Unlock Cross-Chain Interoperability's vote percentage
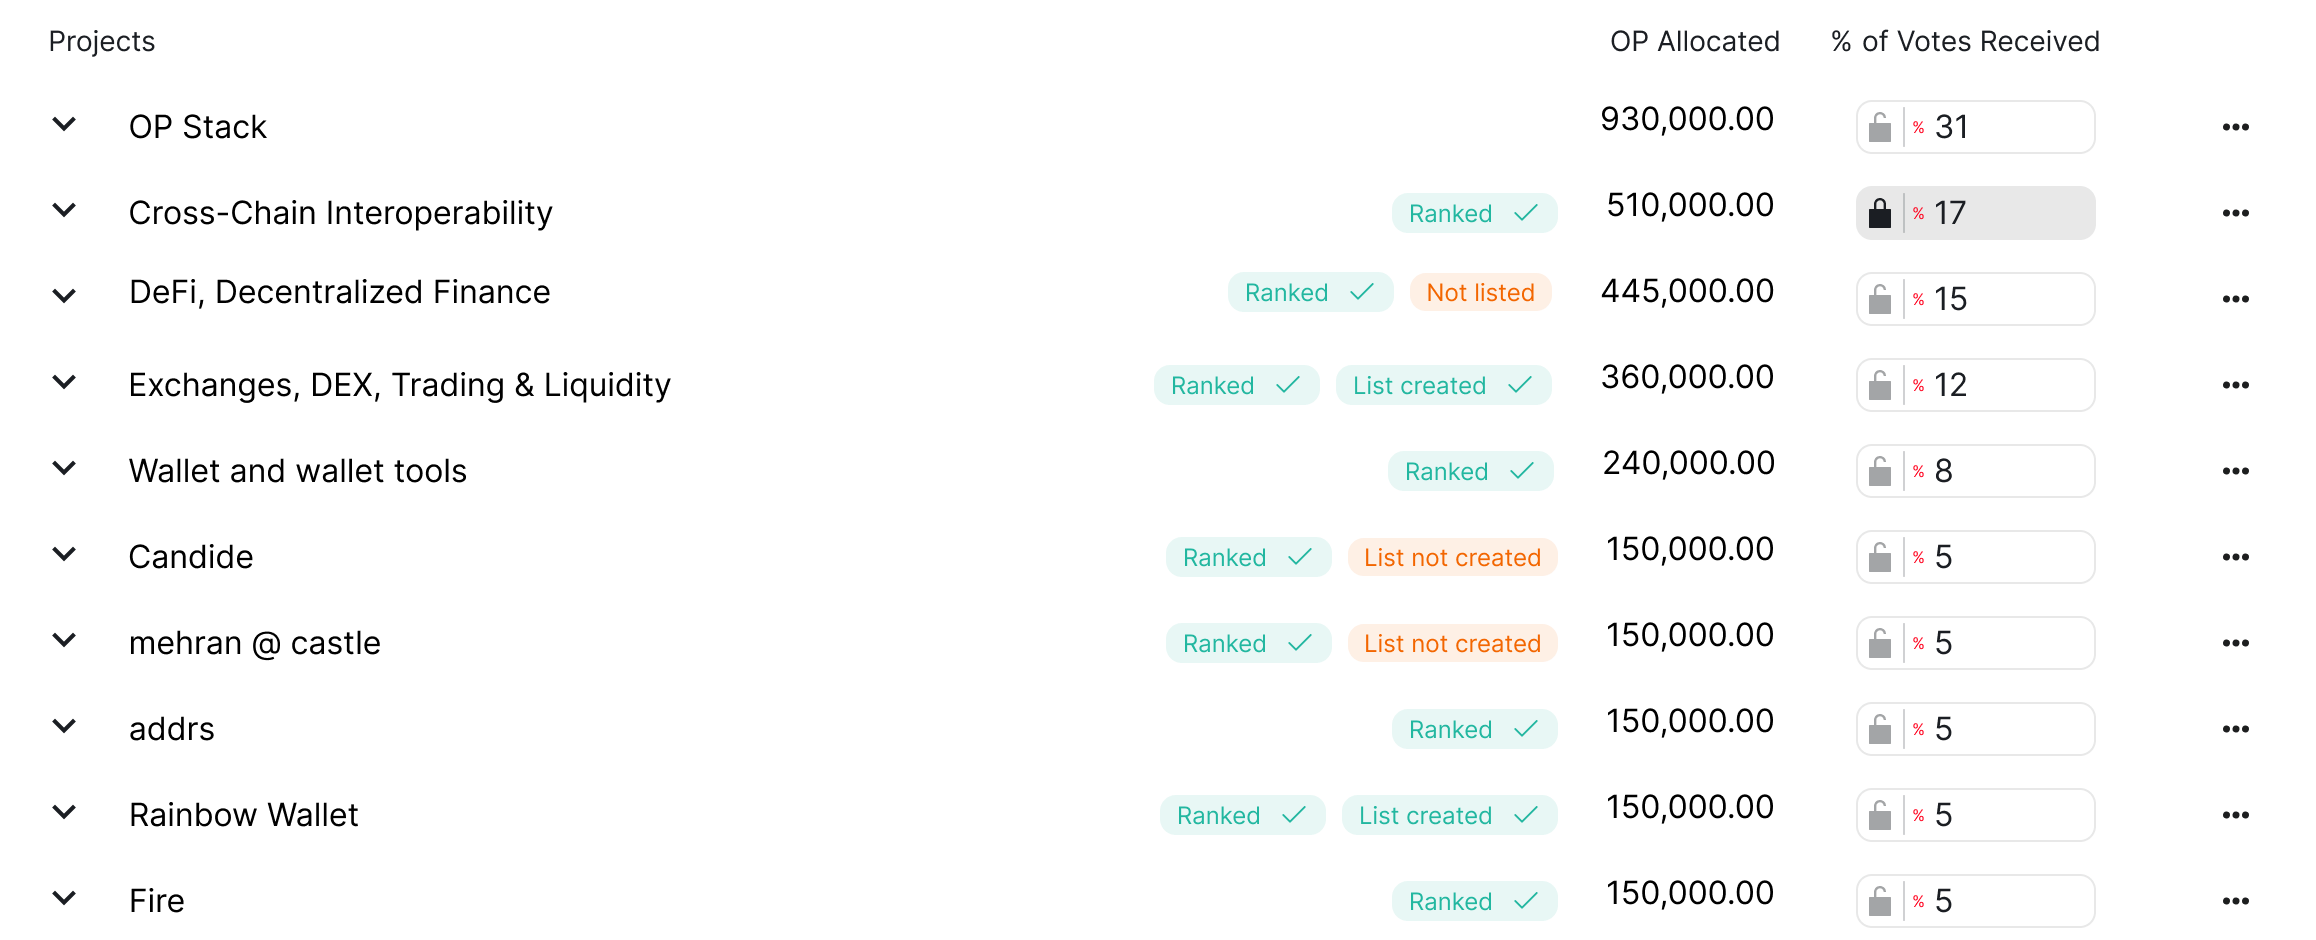The width and height of the screenshot is (2316, 940). point(1880,212)
